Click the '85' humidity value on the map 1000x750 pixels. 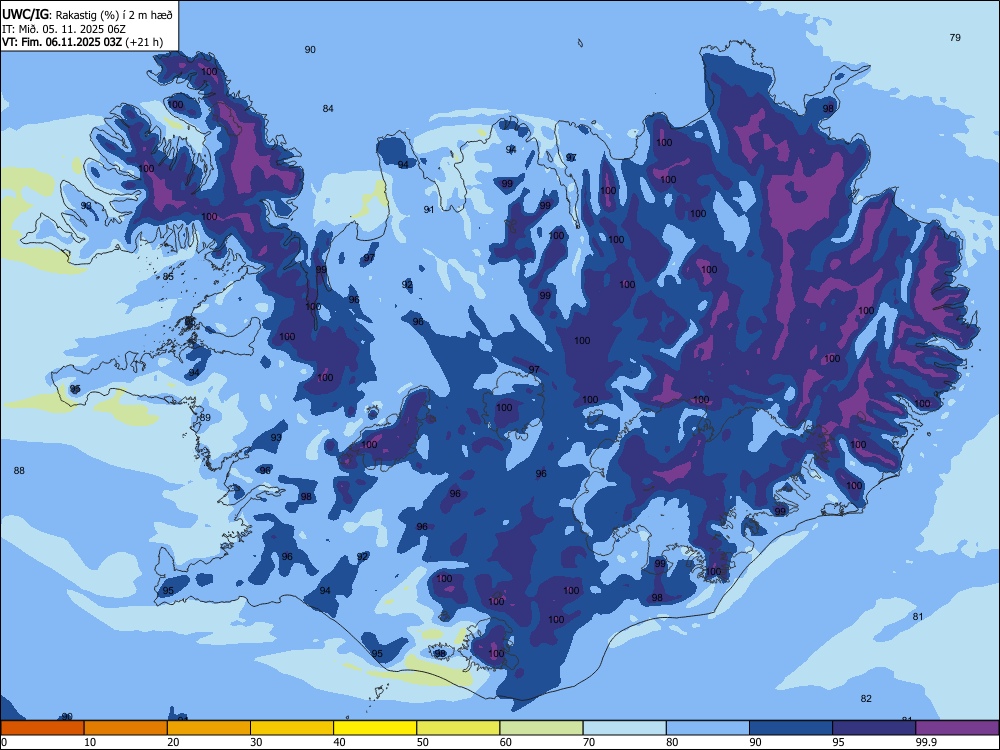tap(168, 276)
